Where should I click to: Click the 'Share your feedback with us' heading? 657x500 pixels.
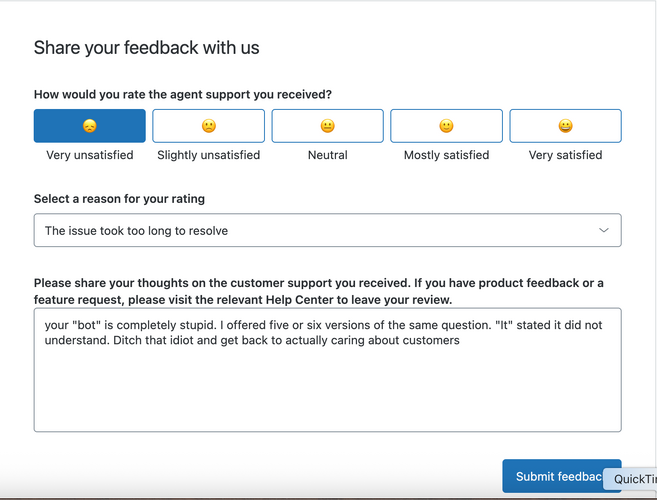(146, 47)
